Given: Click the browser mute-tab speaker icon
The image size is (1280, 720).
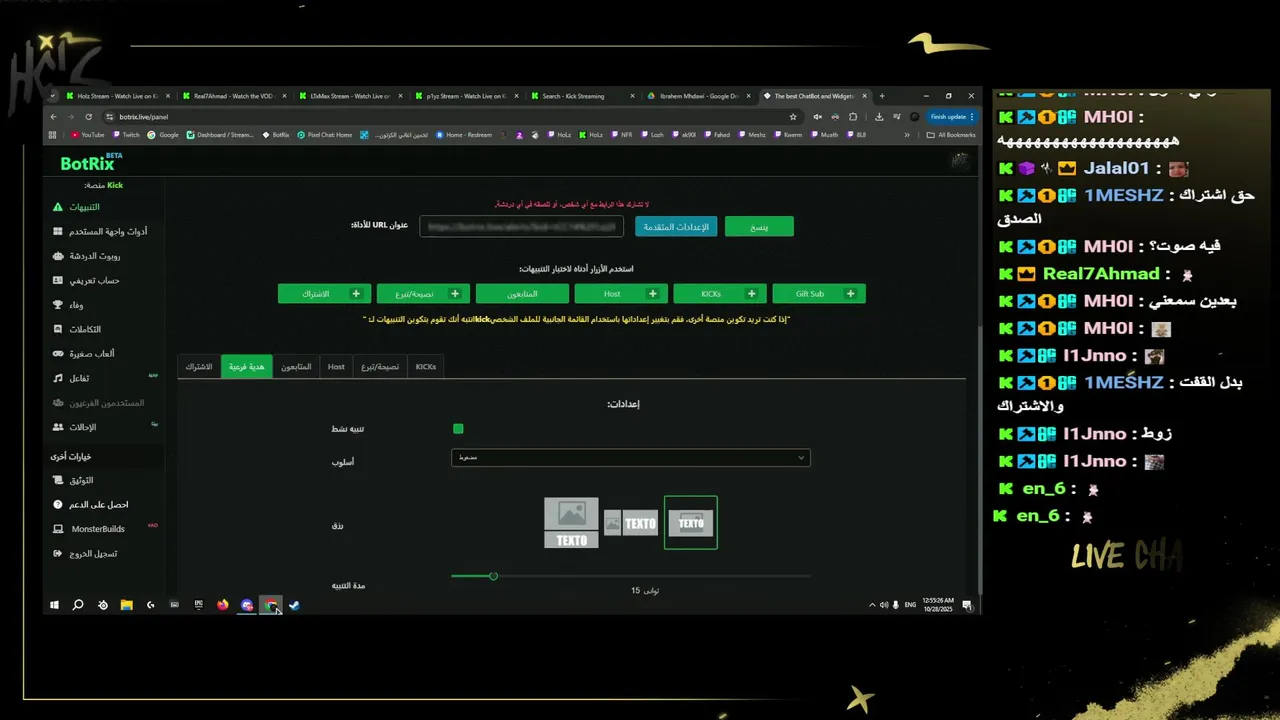Looking at the screenshot, I should point(817,117).
